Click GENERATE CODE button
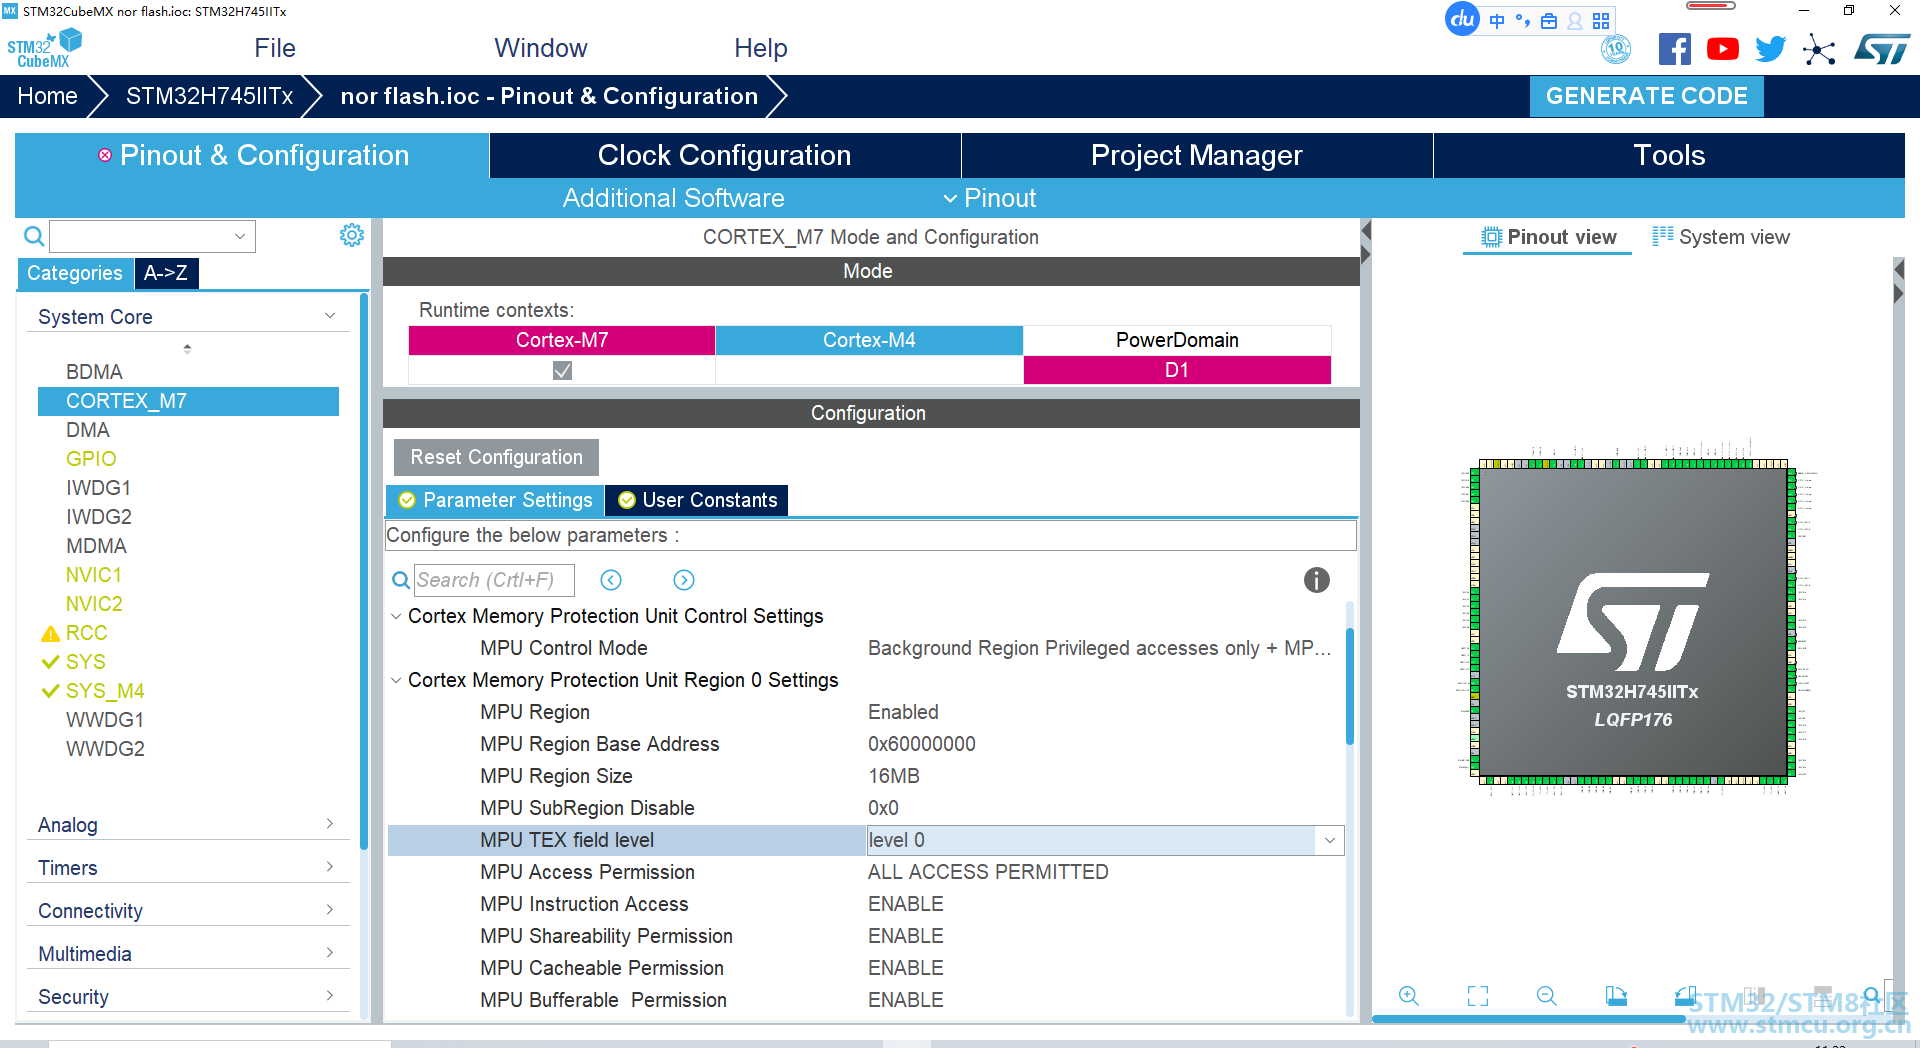 [1647, 96]
